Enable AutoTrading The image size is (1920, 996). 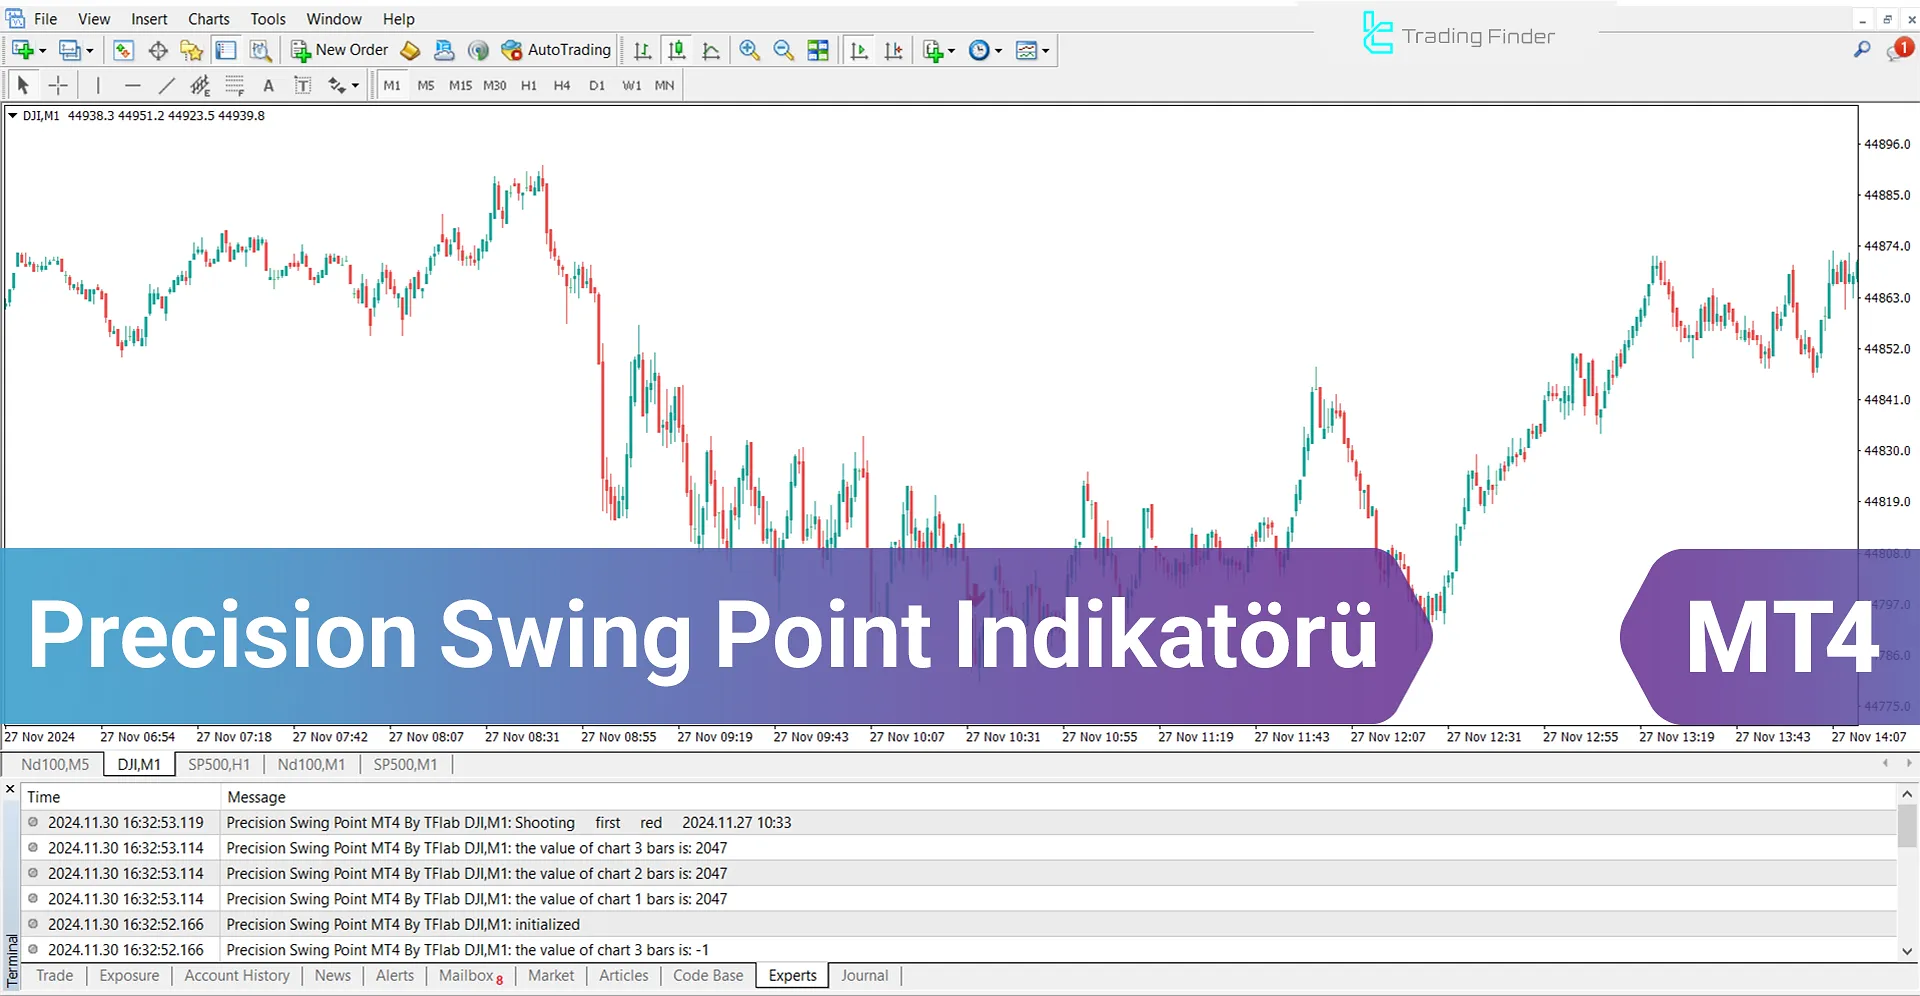(x=556, y=50)
